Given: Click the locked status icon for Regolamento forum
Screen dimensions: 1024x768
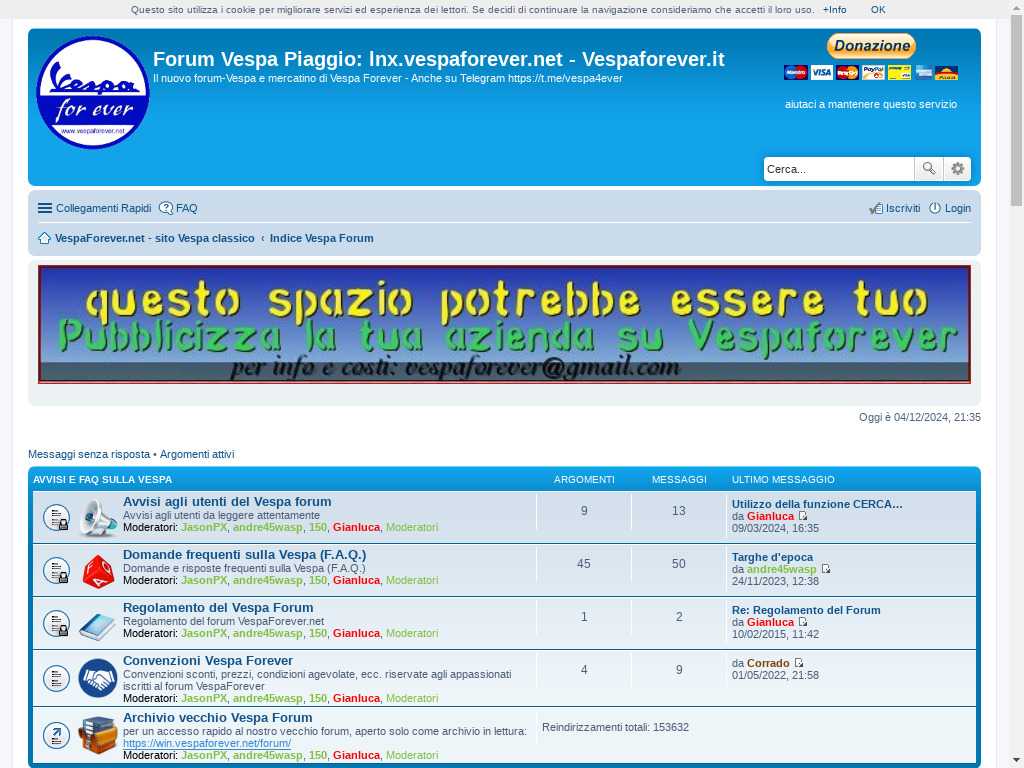Looking at the screenshot, I should coord(57,623).
